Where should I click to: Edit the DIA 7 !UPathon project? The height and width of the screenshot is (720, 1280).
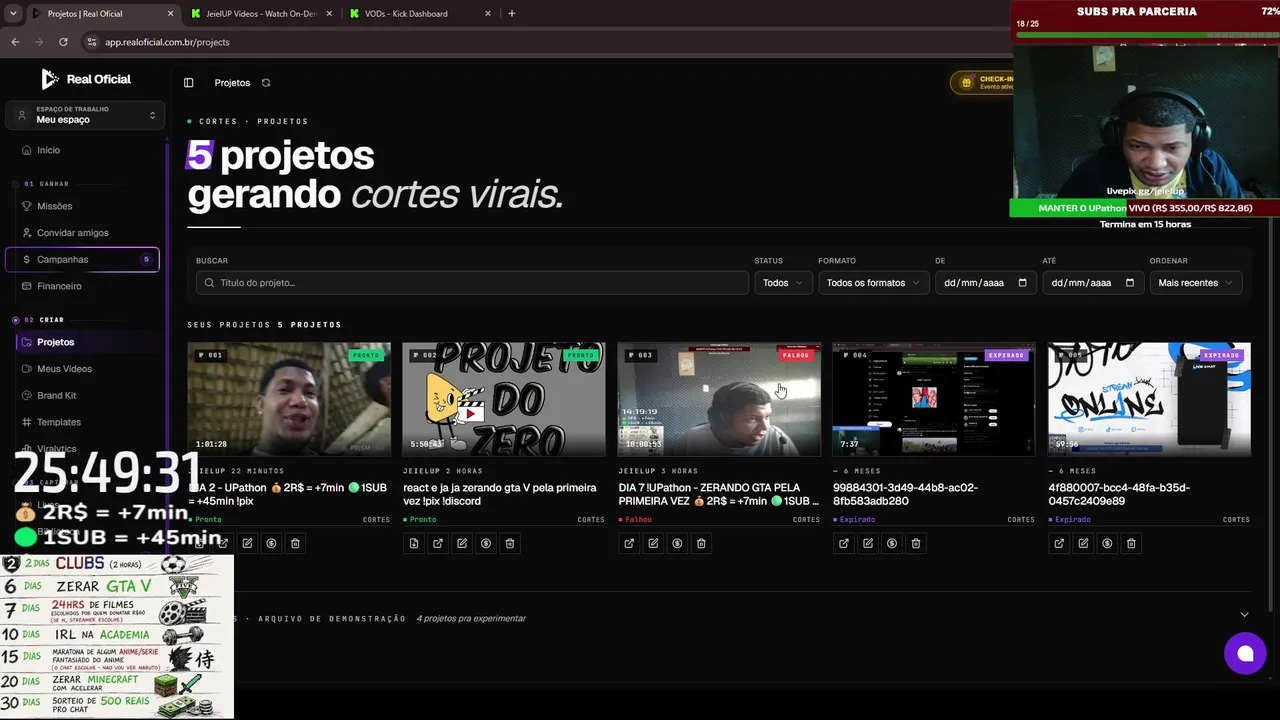(653, 543)
